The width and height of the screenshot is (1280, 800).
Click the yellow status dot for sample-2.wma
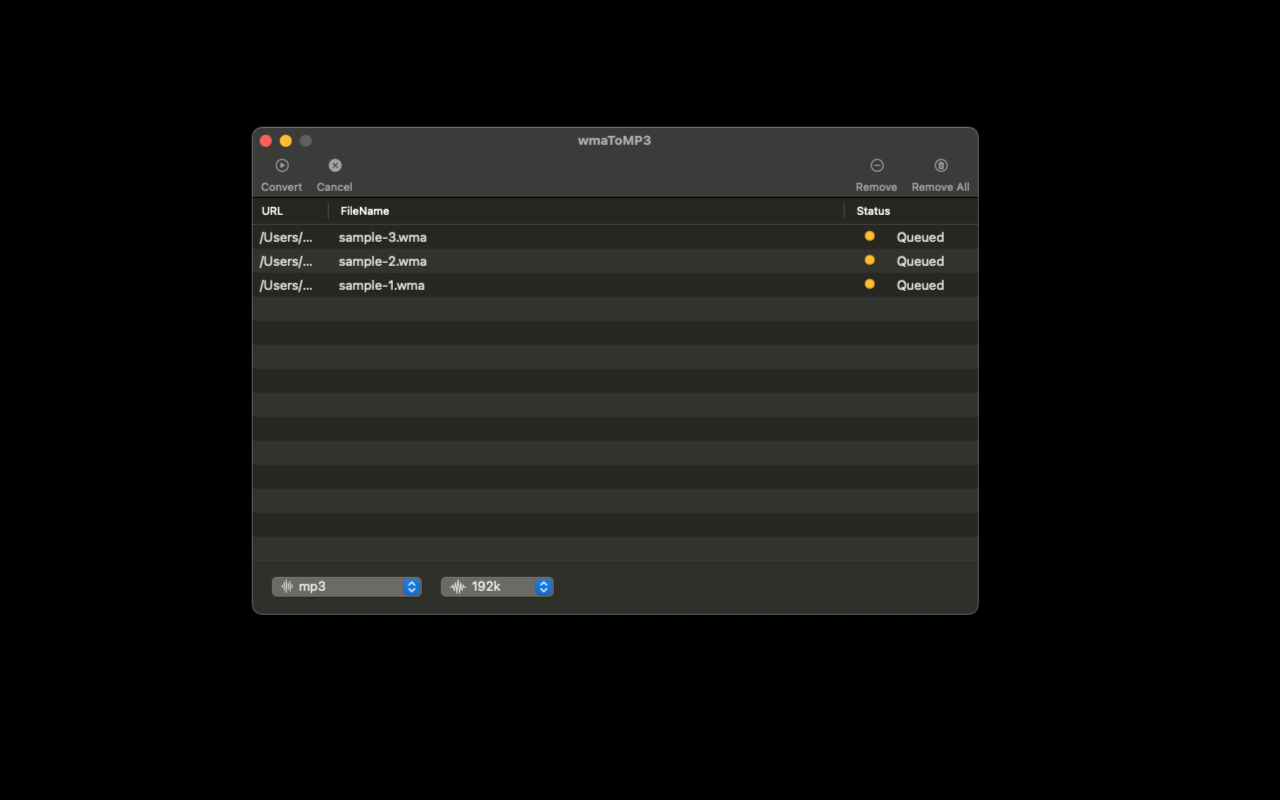(x=869, y=260)
